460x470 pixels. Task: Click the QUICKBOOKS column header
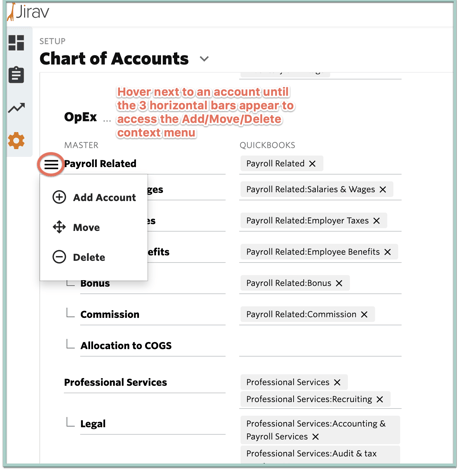tap(267, 145)
